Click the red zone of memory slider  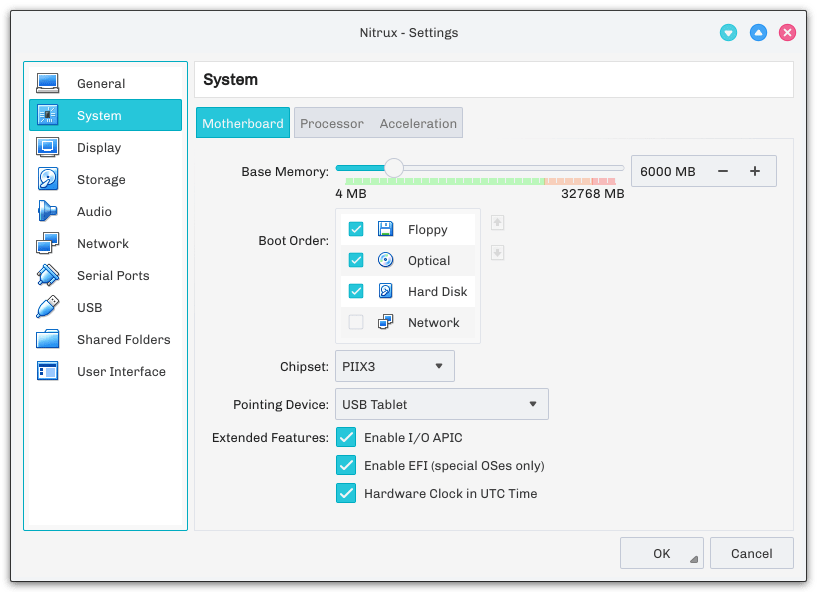(603, 181)
